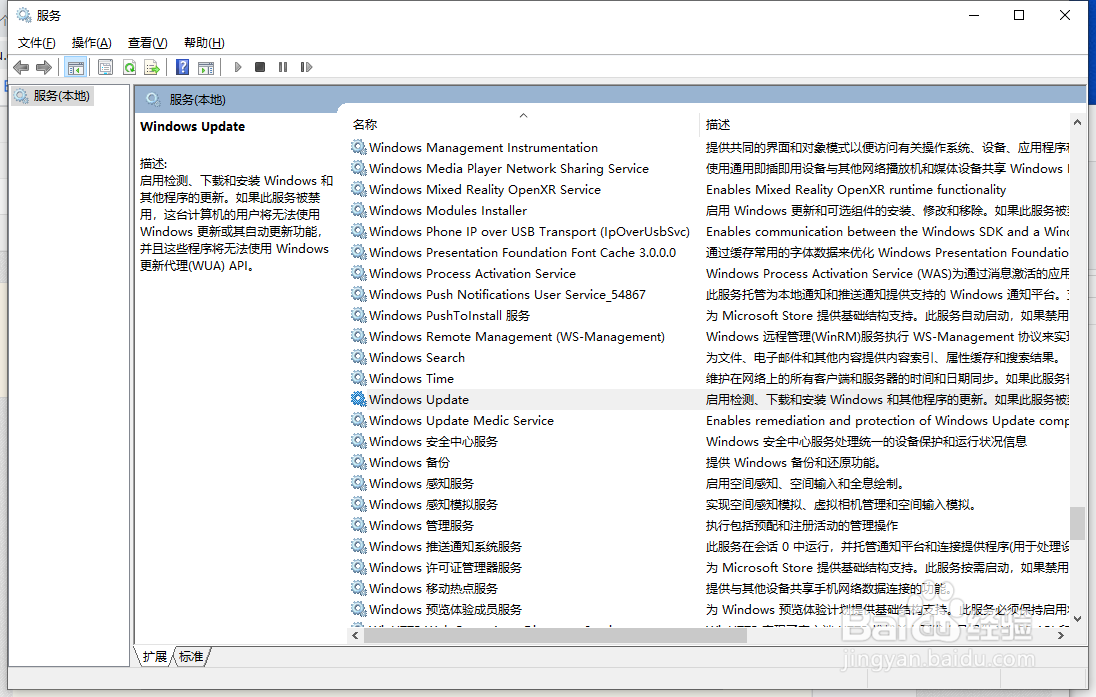This screenshot has height=697, width=1096.
Task: Click the vertical scrollbar thumb
Action: (1077, 523)
